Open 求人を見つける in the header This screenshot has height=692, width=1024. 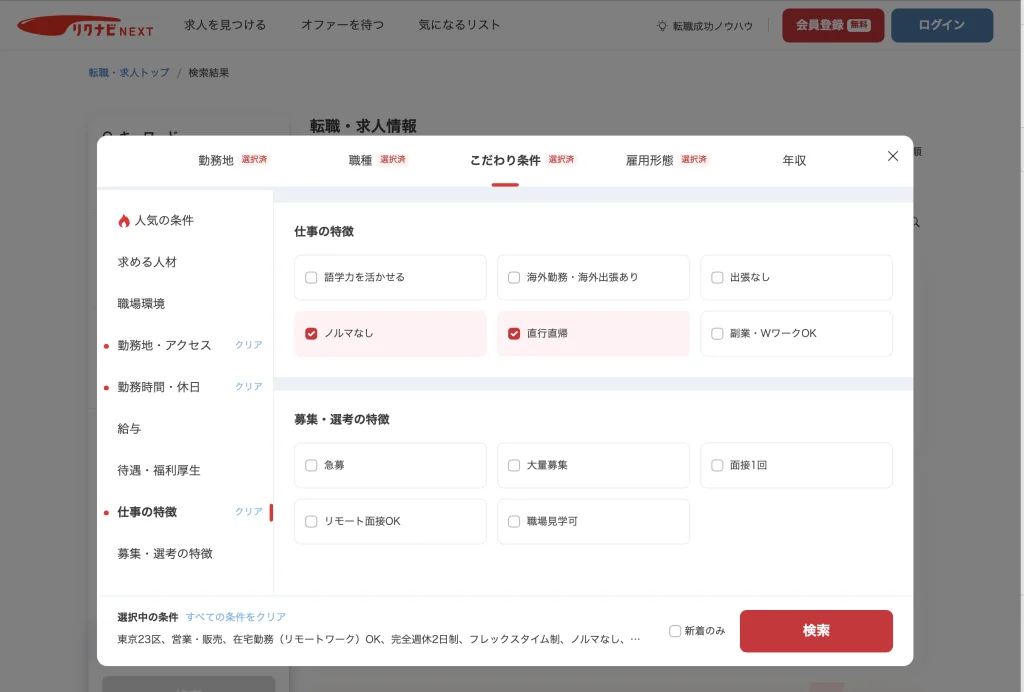225,25
